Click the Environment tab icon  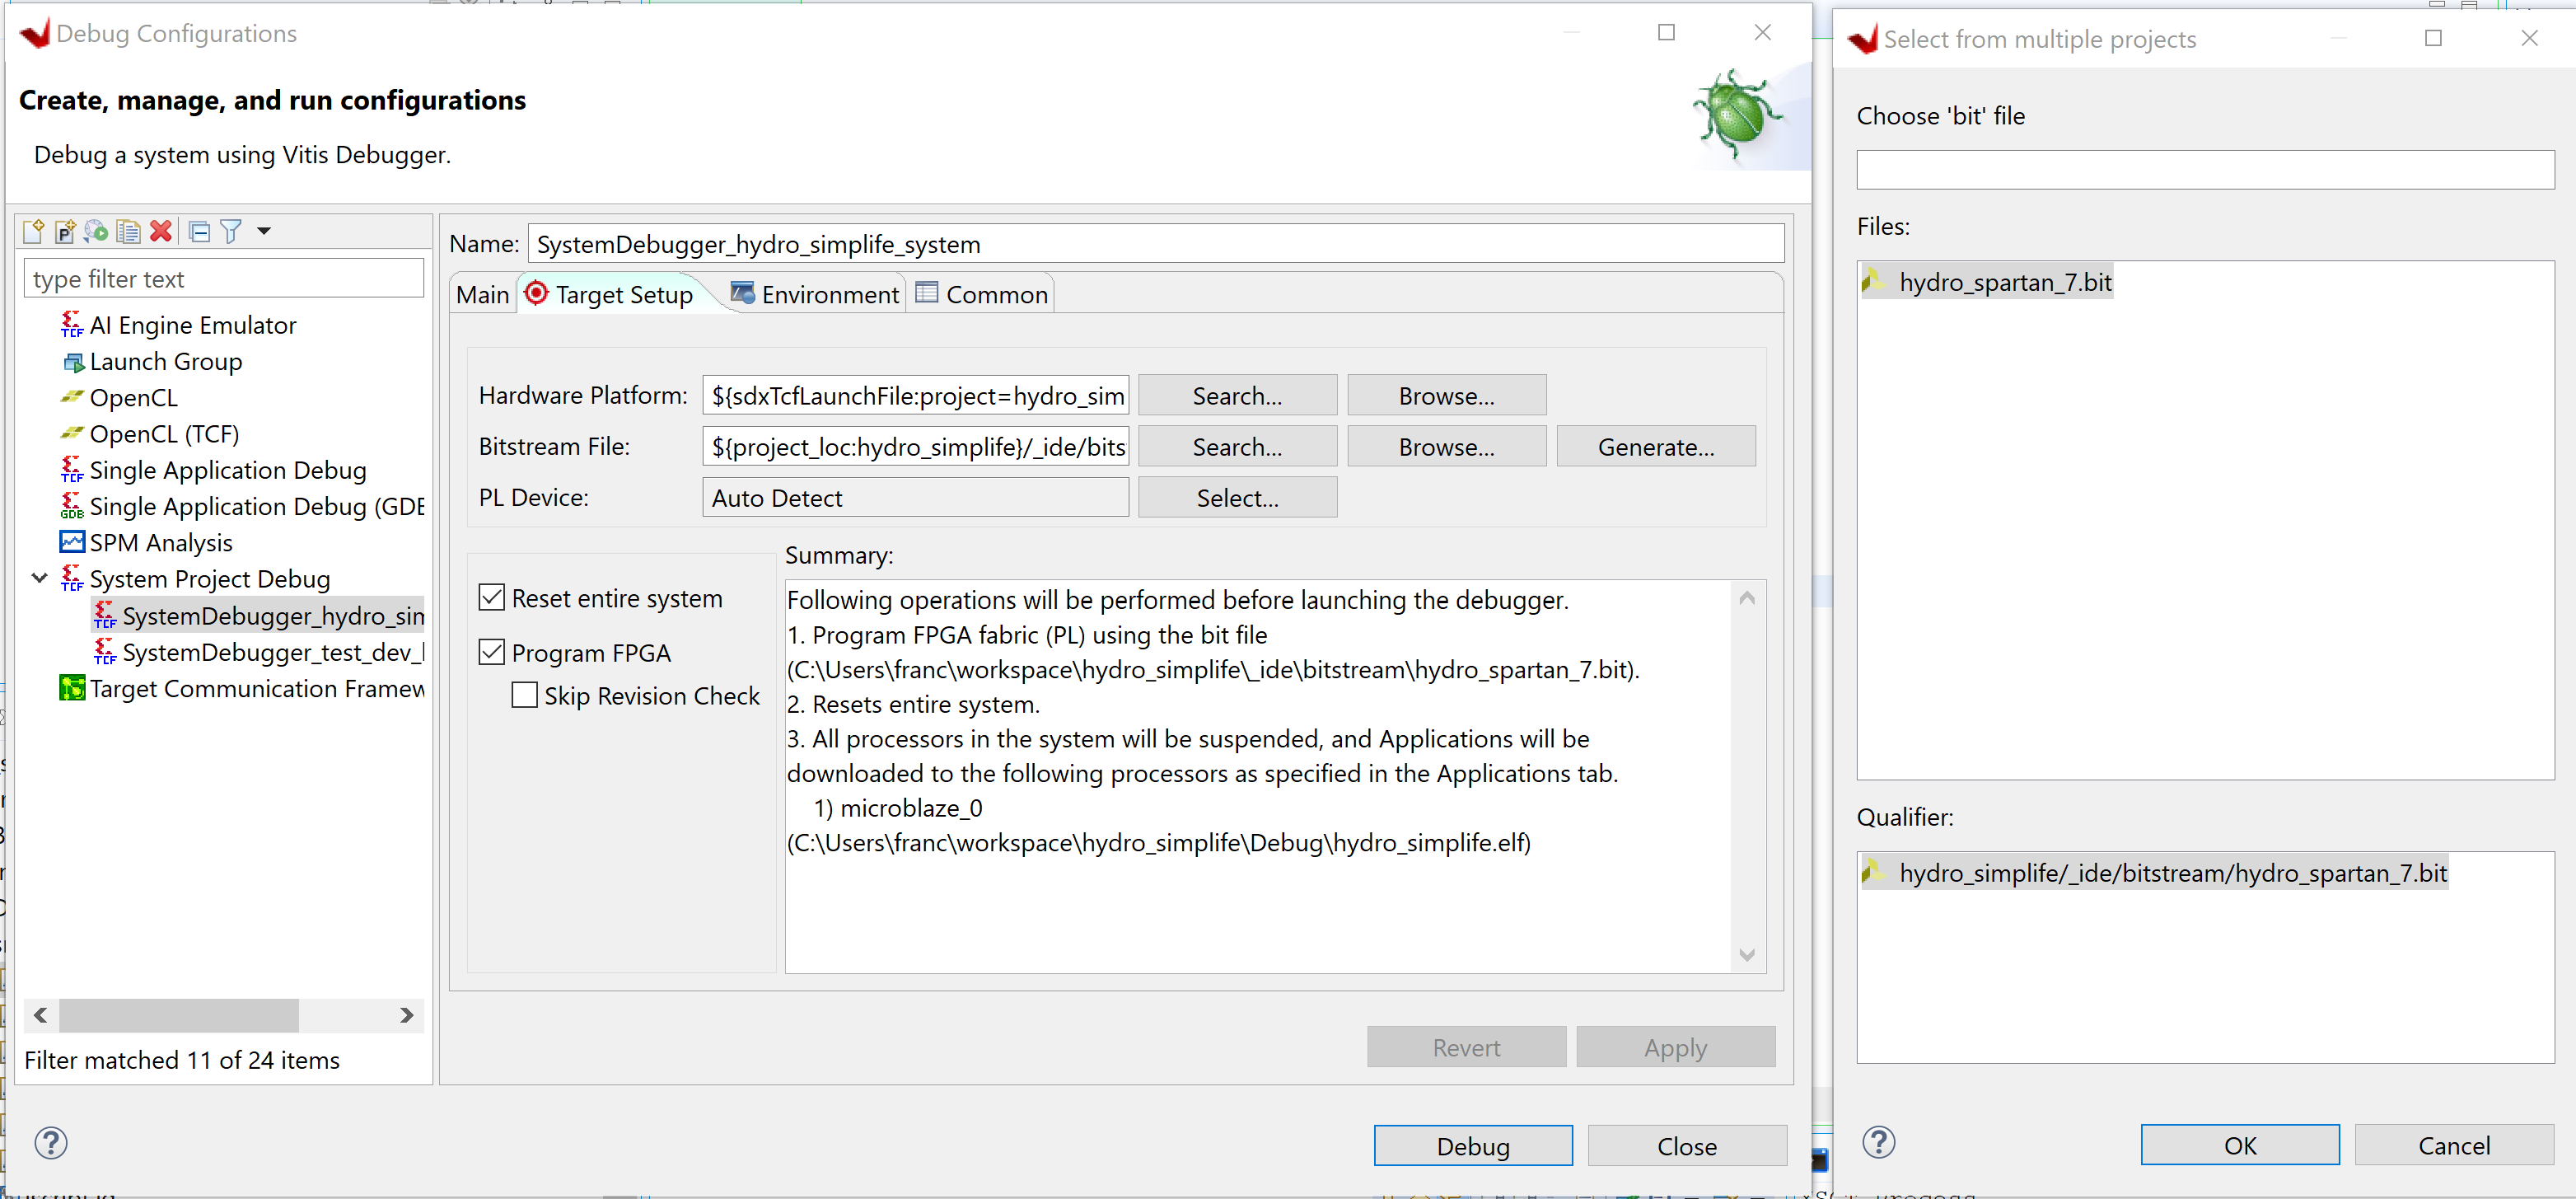tap(743, 293)
